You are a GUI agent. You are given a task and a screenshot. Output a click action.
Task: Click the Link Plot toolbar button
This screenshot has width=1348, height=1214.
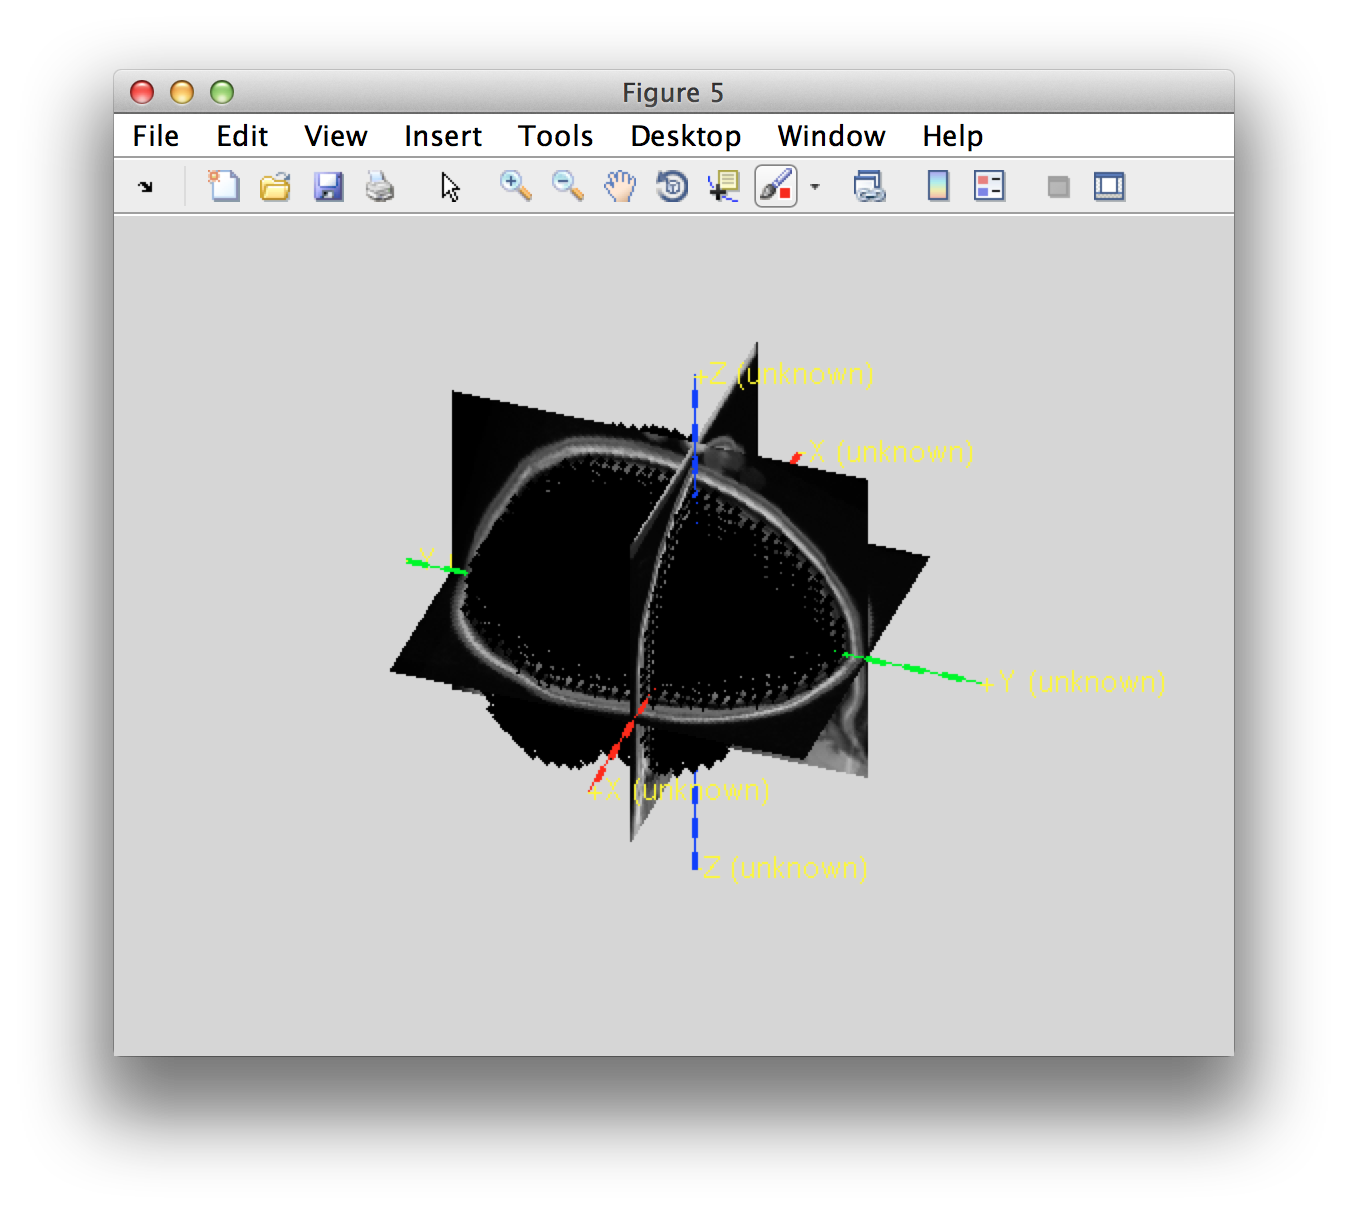(868, 186)
